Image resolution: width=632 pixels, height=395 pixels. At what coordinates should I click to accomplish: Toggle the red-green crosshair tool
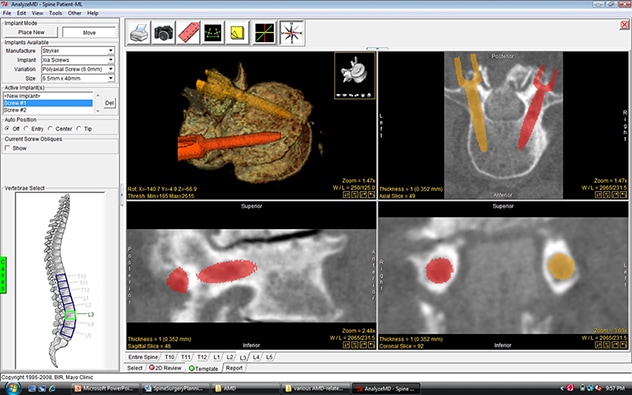coord(264,33)
